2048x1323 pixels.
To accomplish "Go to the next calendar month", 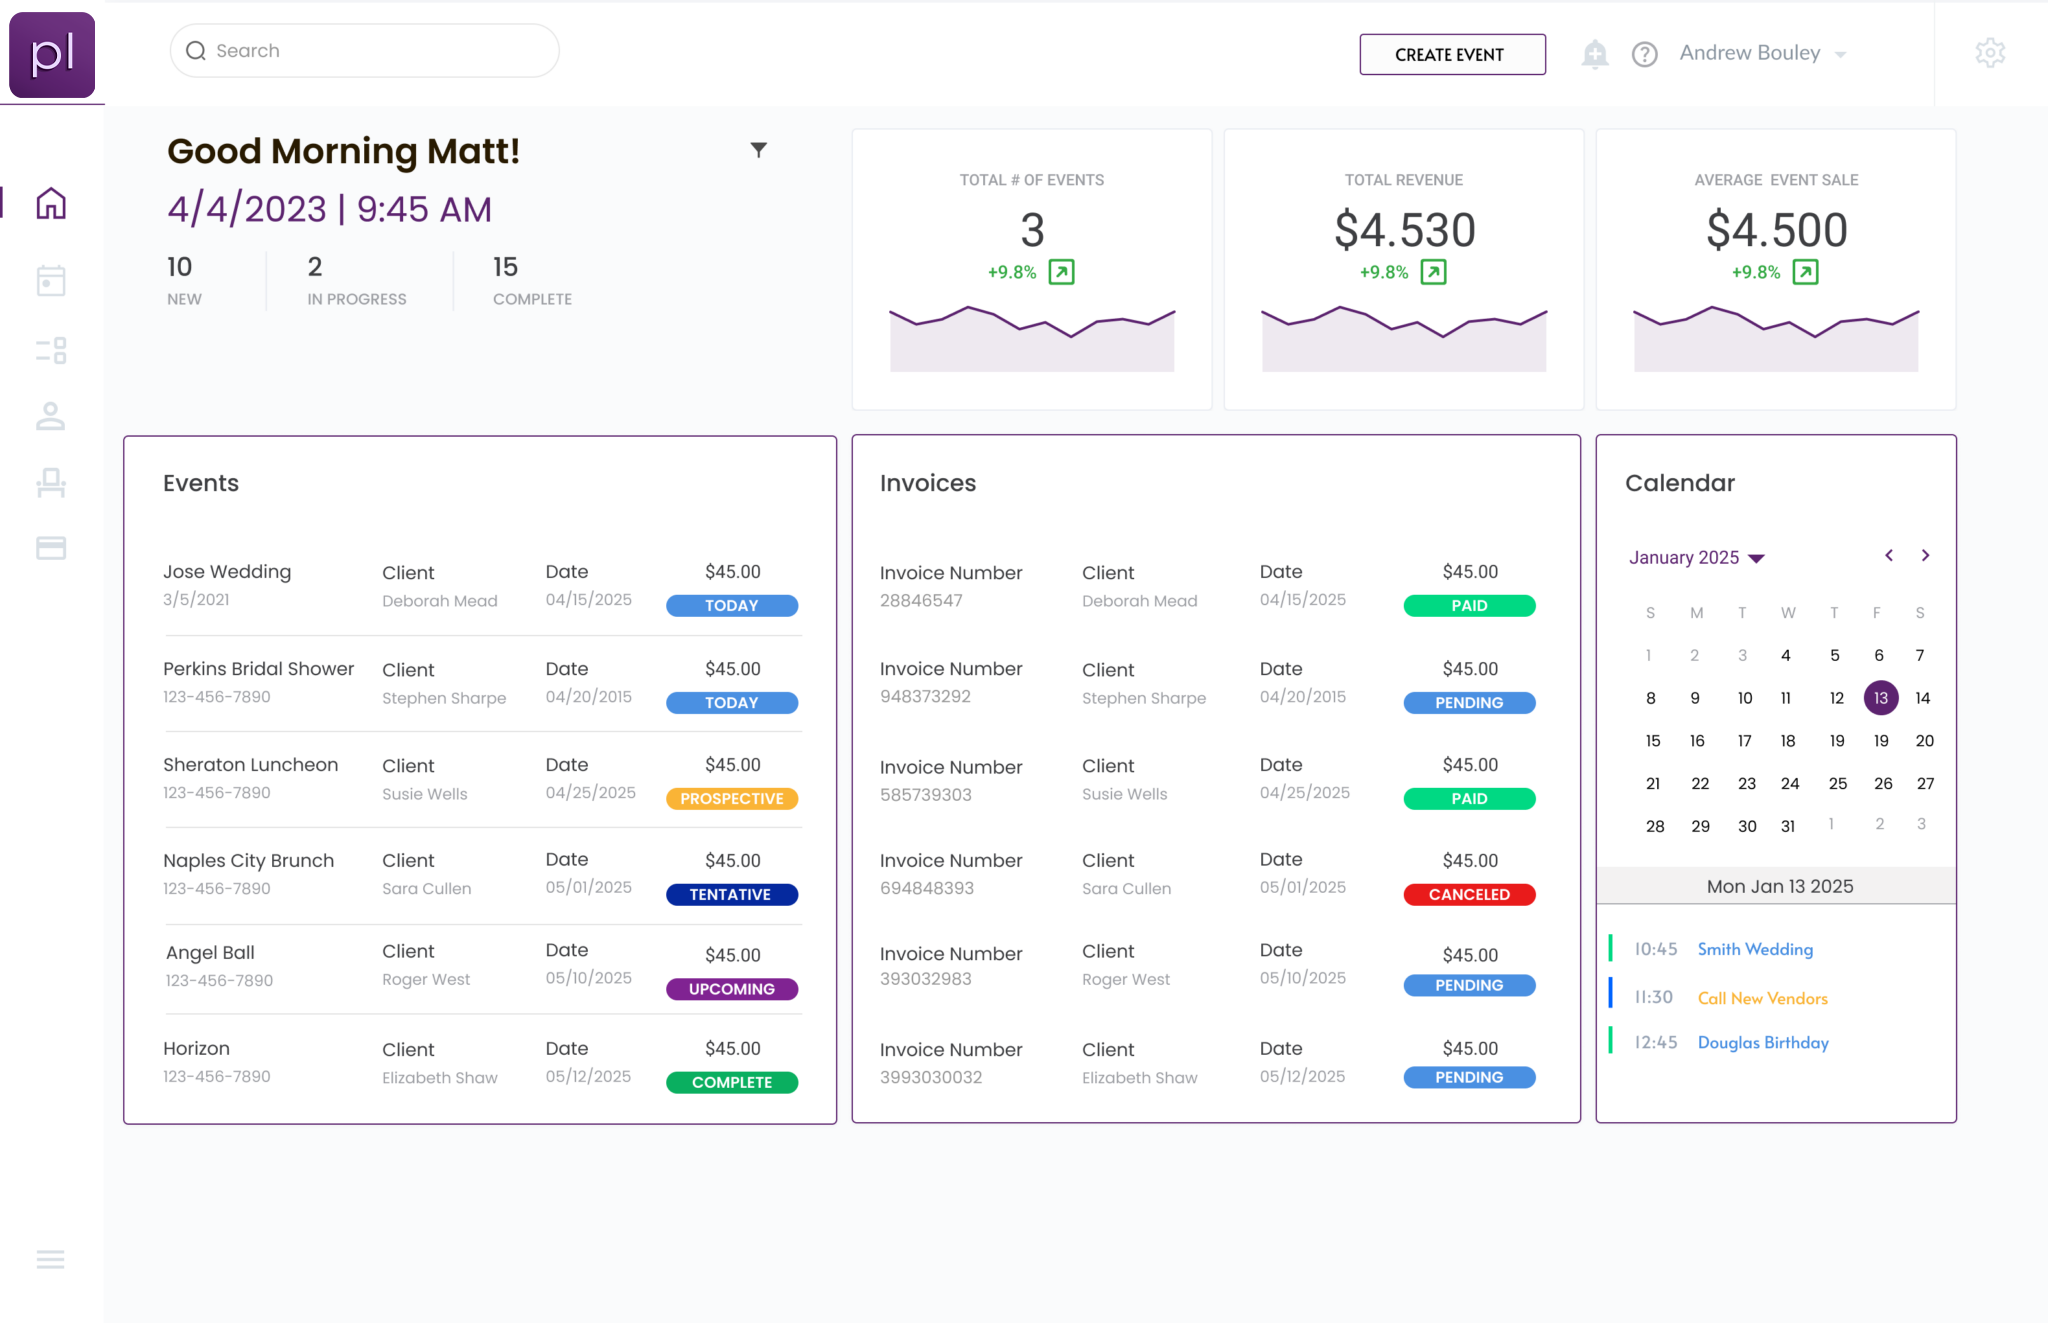I will click(1925, 555).
